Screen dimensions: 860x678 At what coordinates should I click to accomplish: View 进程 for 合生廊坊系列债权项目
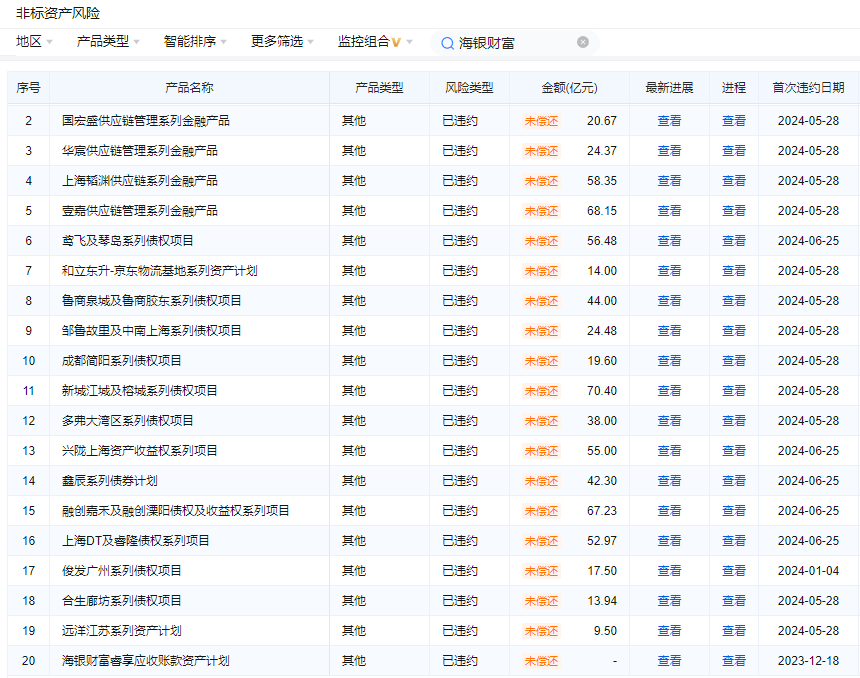(x=734, y=601)
